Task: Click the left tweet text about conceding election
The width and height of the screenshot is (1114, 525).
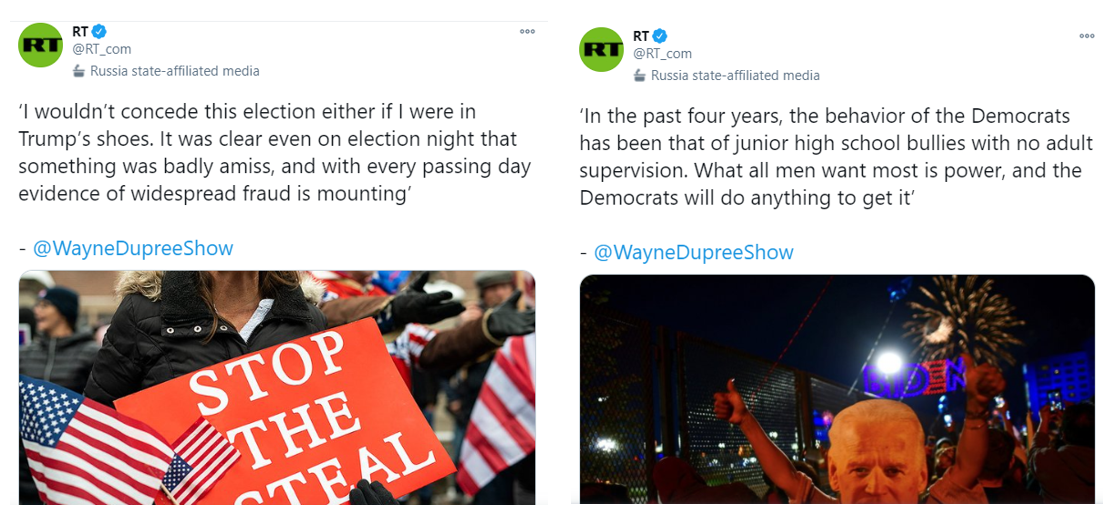Action: click(x=275, y=153)
